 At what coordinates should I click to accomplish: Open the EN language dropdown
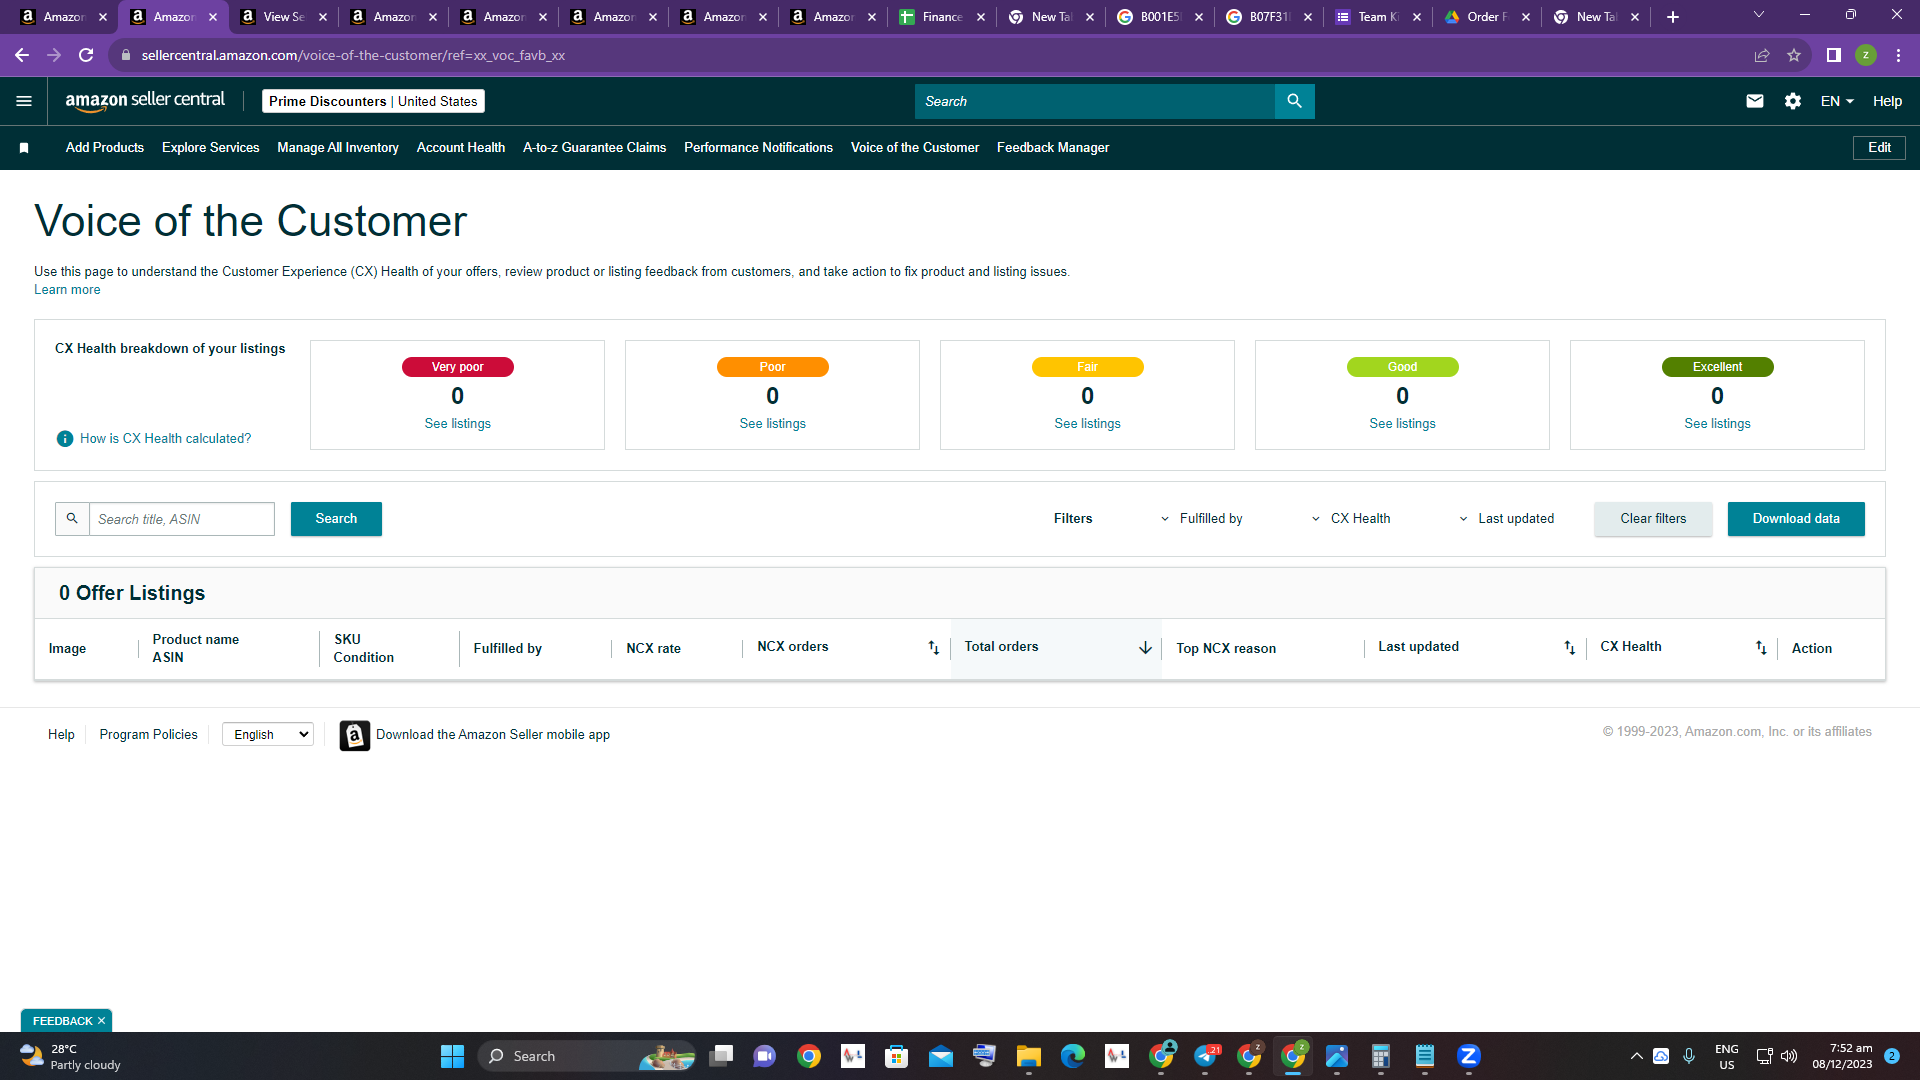(x=1837, y=101)
